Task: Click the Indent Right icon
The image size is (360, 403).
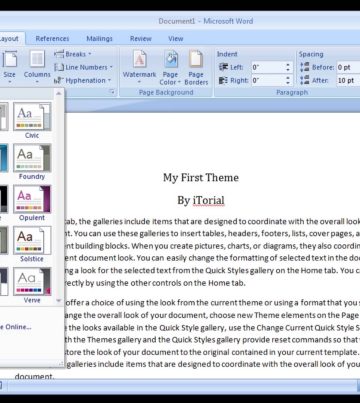Action: pyautogui.click(x=223, y=80)
